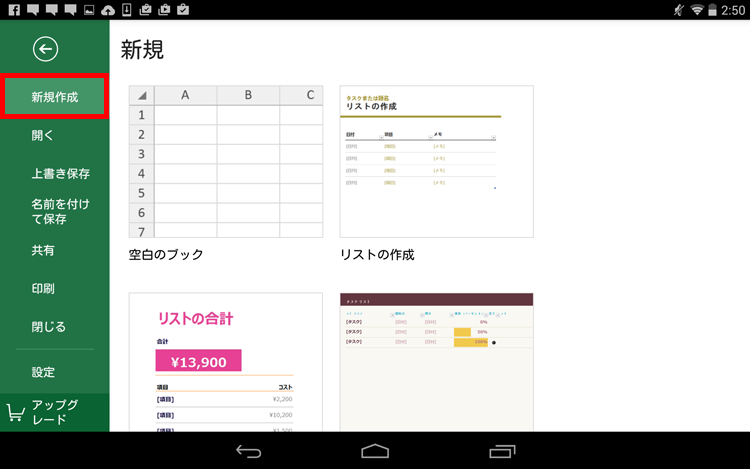Tap the Android back navigation button
Viewport: 750px width, 469px height.
click(249, 451)
